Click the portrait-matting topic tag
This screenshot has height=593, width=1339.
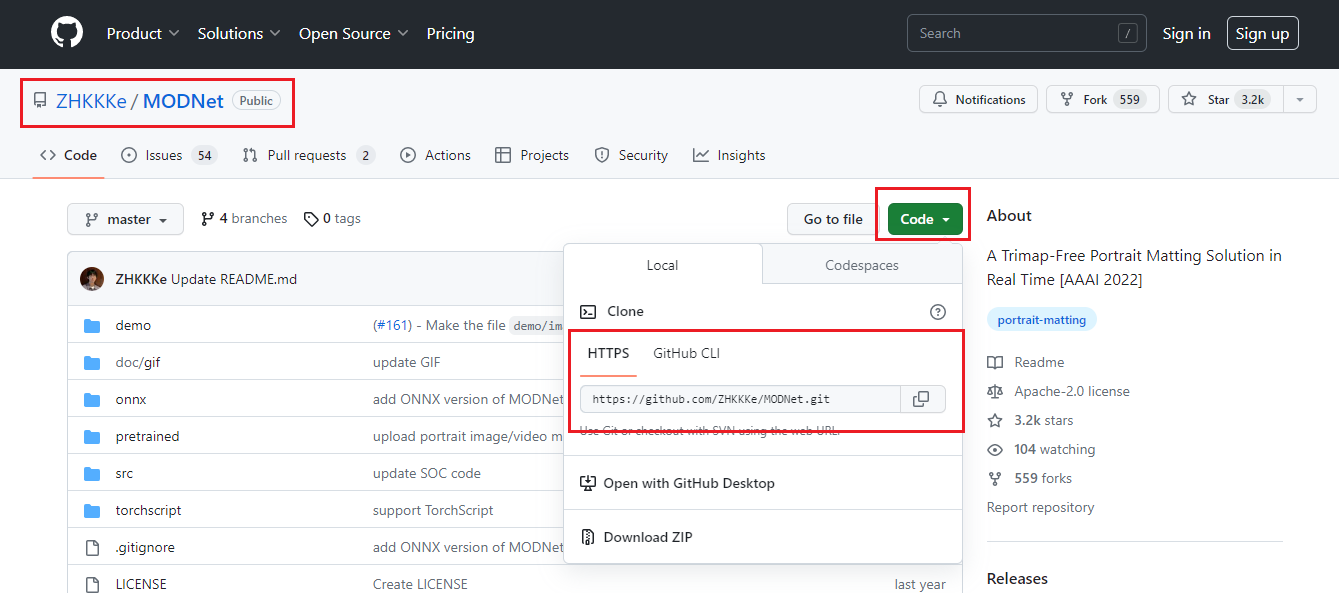pyautogui.click(x=1042, y=320)
